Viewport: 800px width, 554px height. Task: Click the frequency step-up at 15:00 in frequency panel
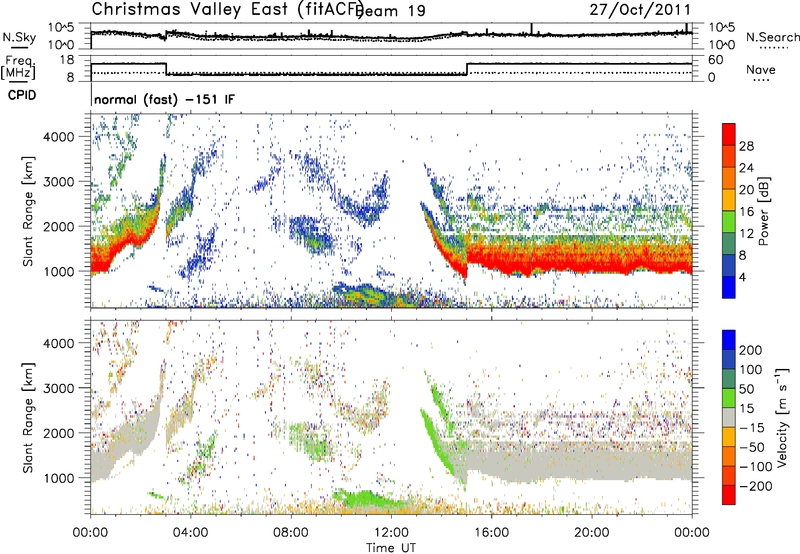point(467,69)
